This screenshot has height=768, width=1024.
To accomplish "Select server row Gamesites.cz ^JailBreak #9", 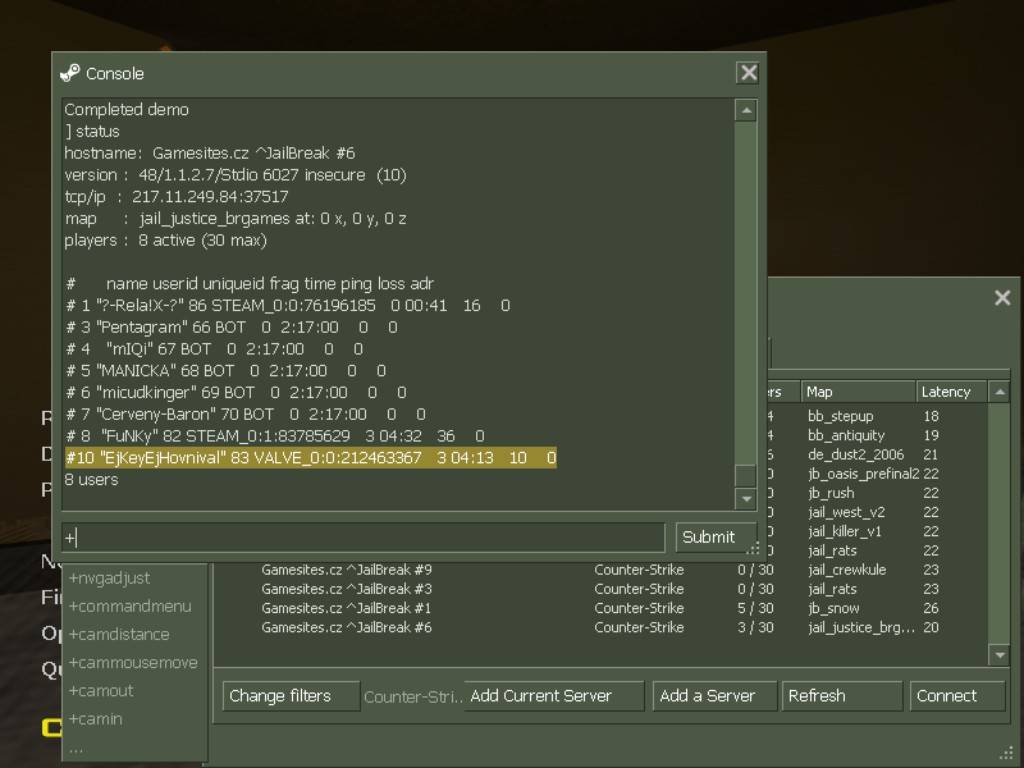I will point(601,570).
